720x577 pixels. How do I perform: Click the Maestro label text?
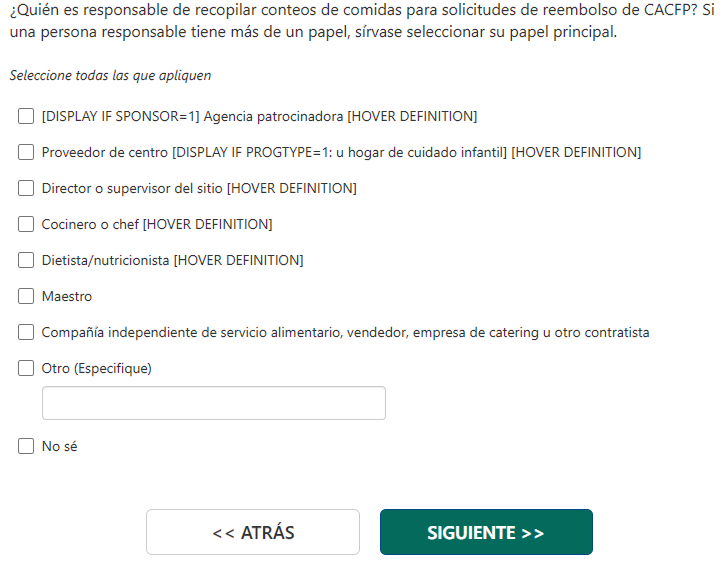(x=67, y=296)
